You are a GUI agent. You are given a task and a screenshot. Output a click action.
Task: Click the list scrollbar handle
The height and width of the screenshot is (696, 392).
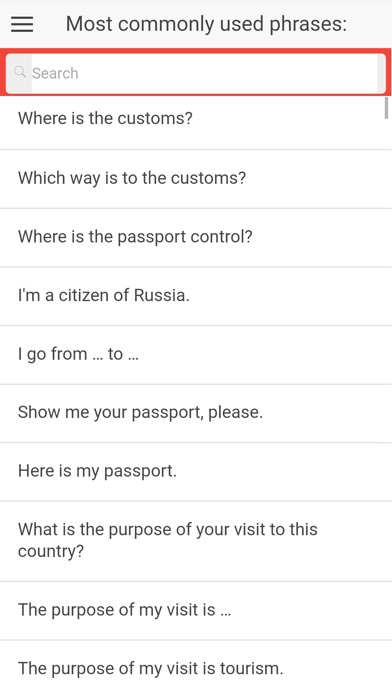[x=386, y=108]
